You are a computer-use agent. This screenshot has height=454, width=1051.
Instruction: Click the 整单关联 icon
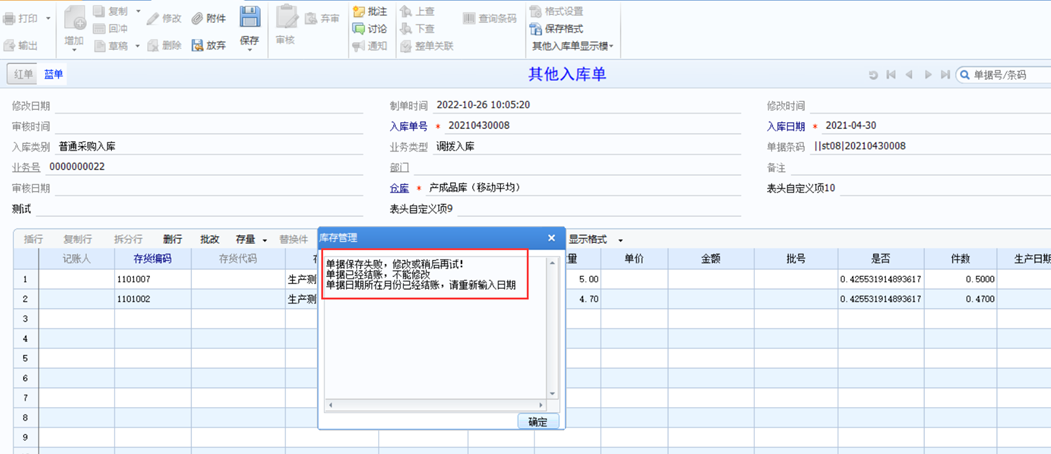pos(406,46)
